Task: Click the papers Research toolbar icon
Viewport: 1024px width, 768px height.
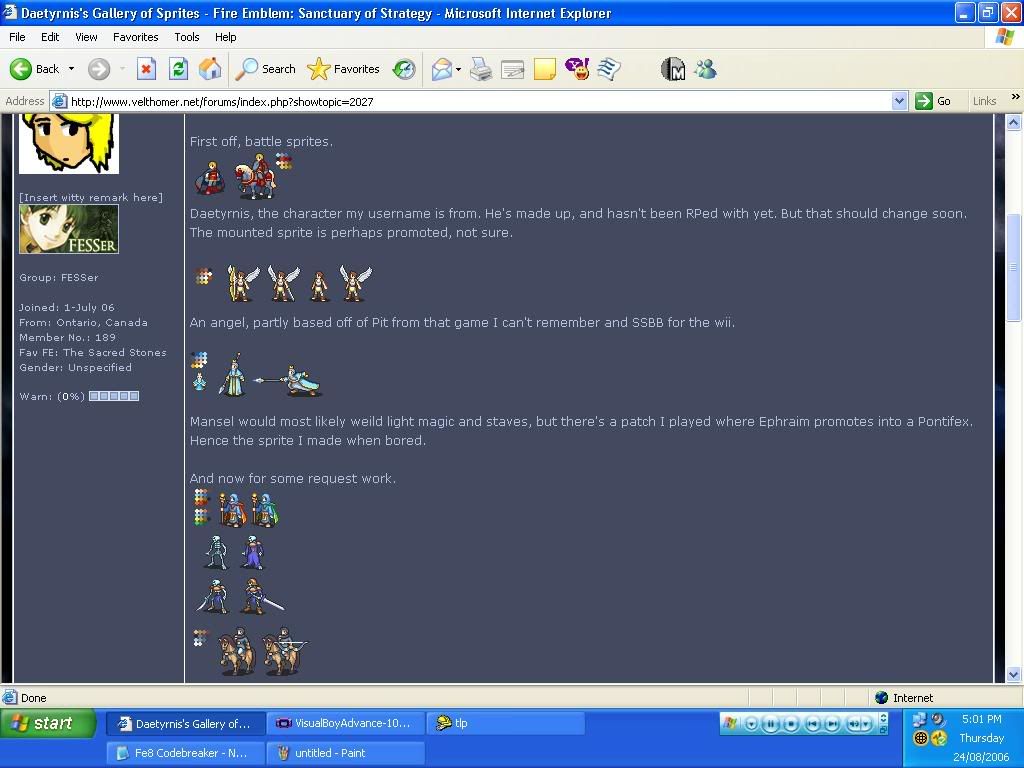Action: pos(609,69)
